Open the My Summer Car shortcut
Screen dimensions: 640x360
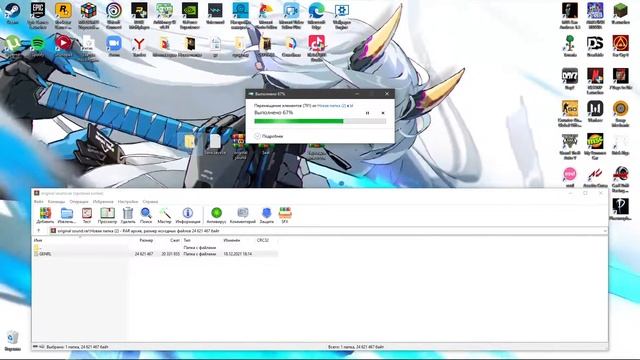595,146
